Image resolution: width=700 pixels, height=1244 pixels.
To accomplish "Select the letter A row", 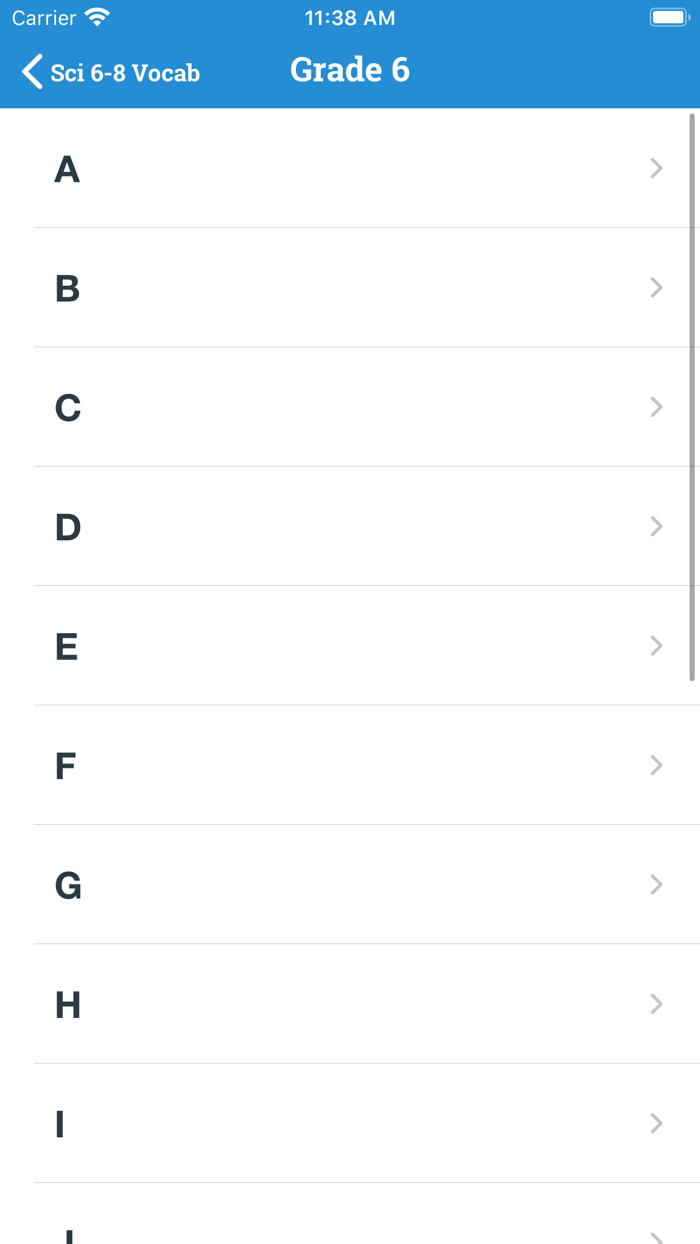I will tap(350, 168).
